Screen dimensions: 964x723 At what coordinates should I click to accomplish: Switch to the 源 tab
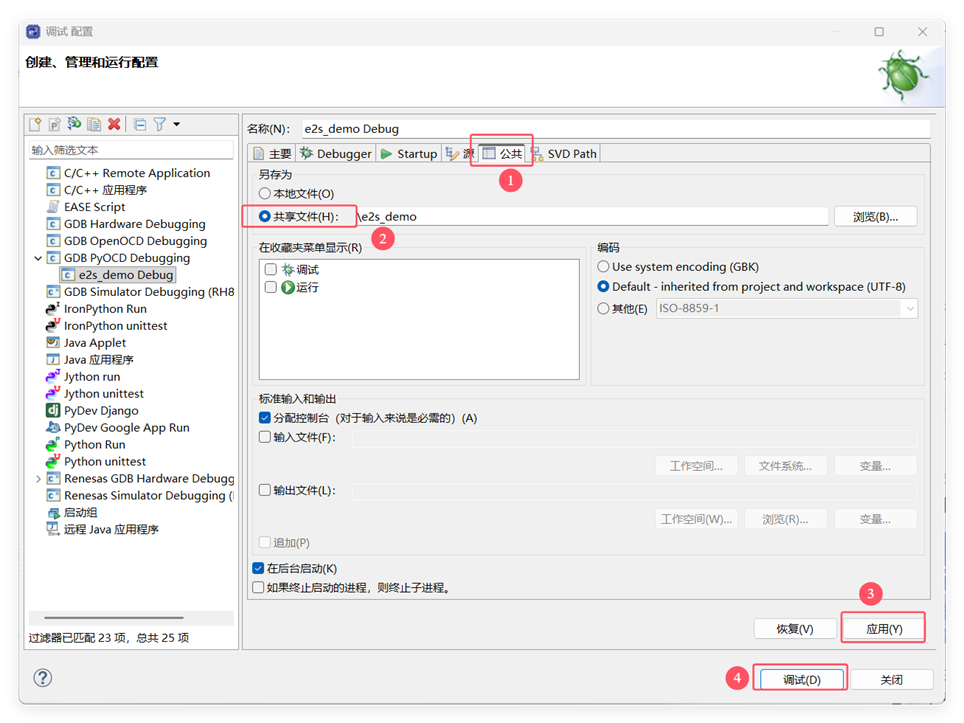click(460, 154)
